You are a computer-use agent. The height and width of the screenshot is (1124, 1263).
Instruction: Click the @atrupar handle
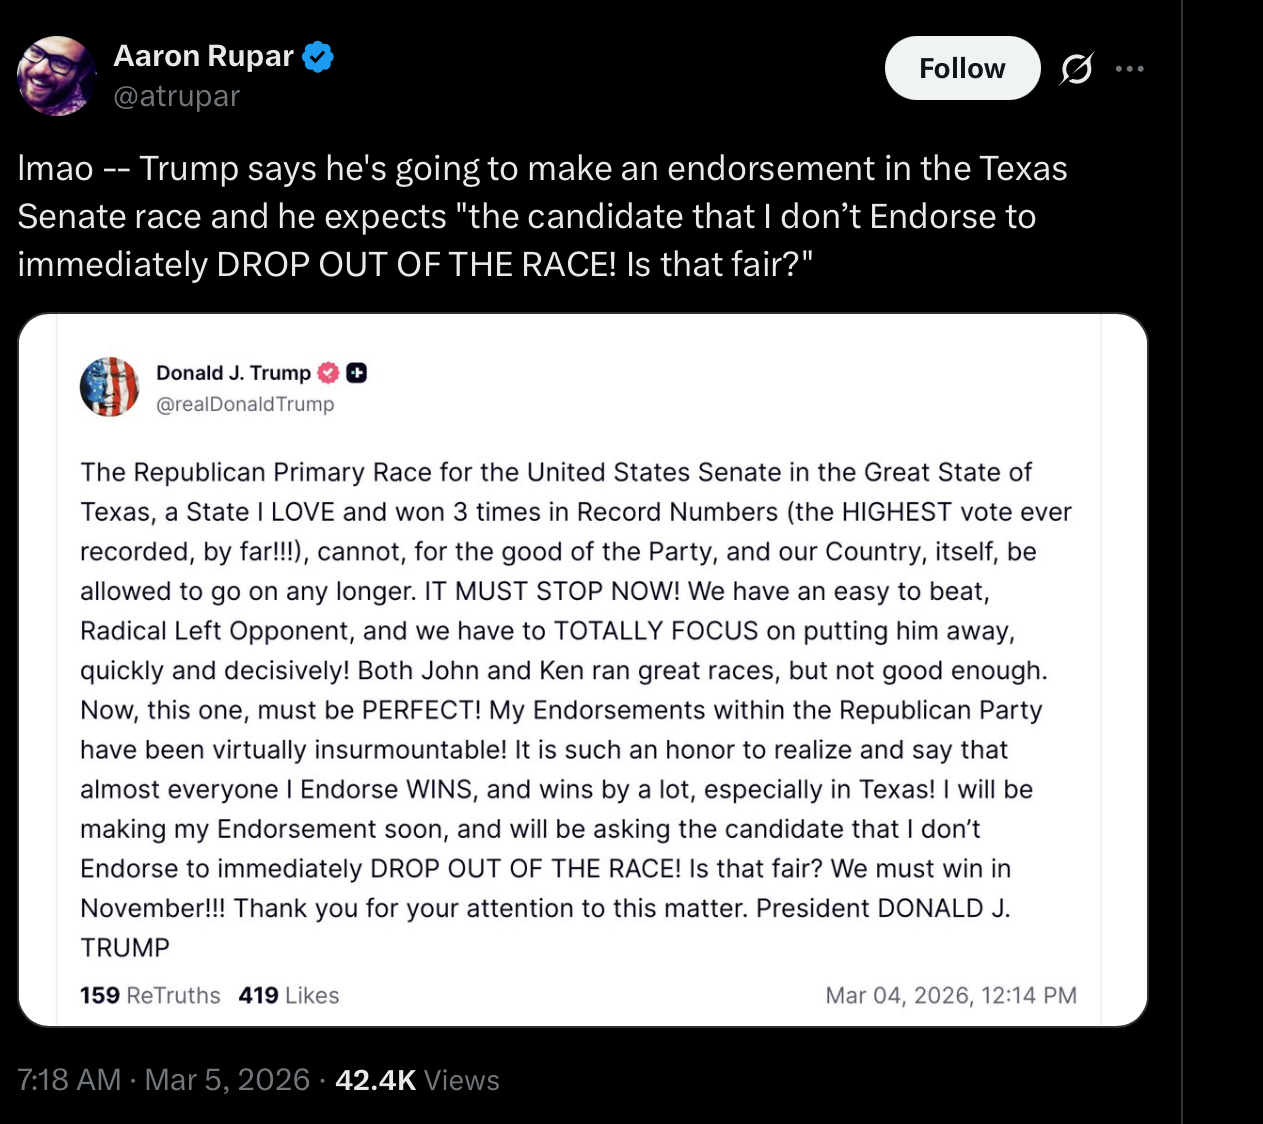click(176, 96)
